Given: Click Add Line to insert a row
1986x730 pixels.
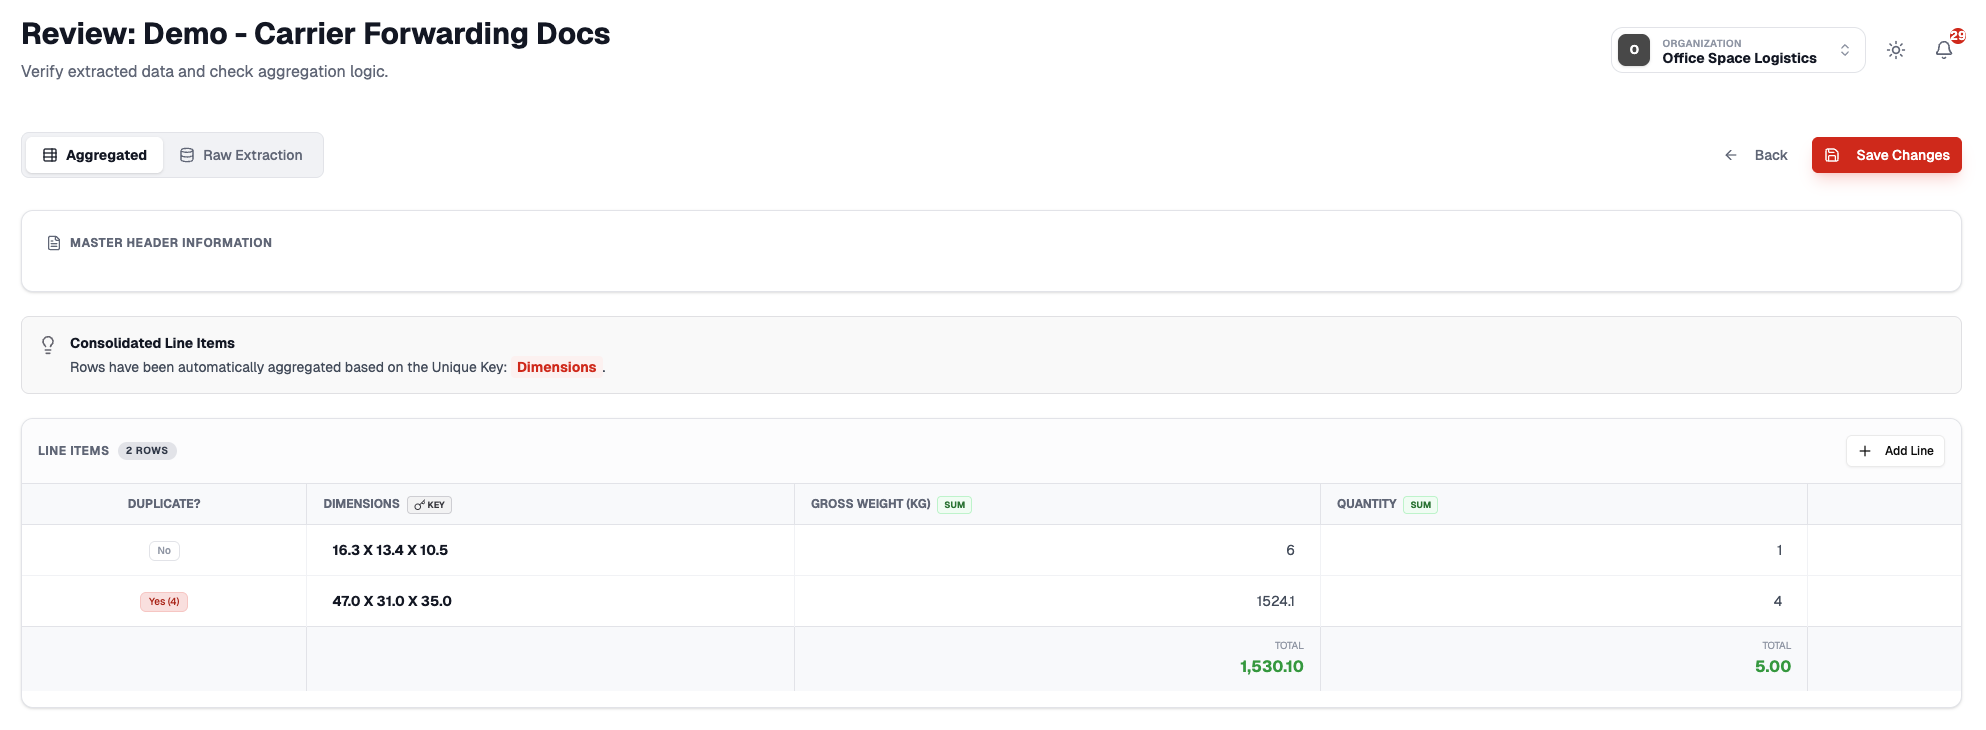Looking at the screenshot, I should click(1895, 451).
